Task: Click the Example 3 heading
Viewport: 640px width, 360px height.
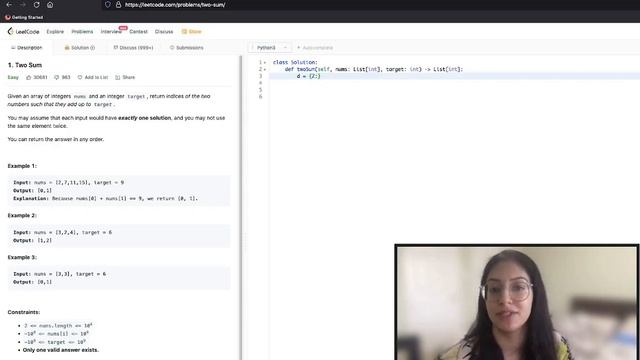Action: (22, 257)
